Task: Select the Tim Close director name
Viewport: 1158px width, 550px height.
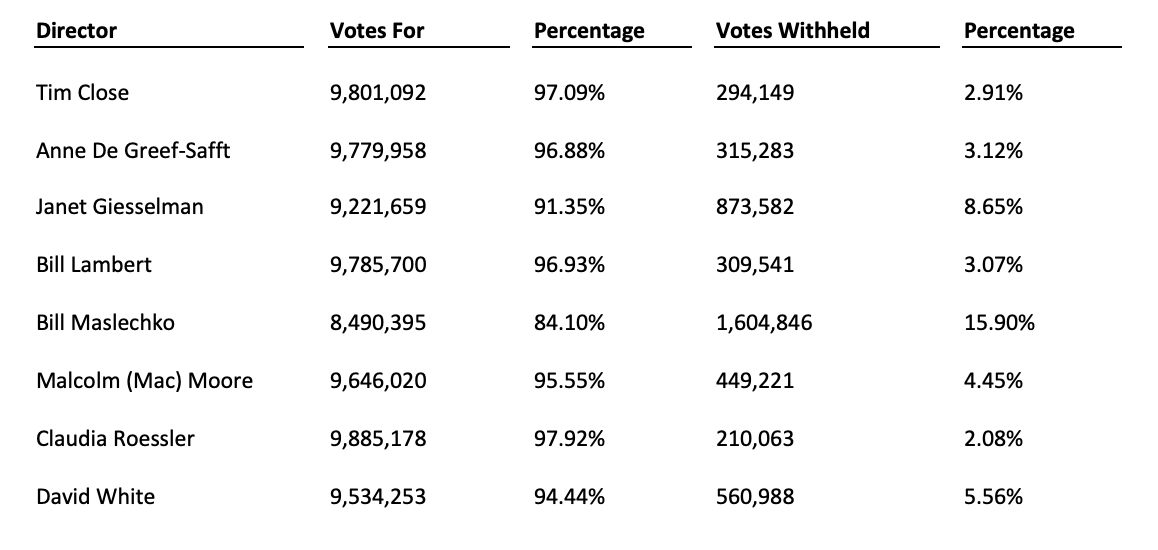Action: coord(82,93)
